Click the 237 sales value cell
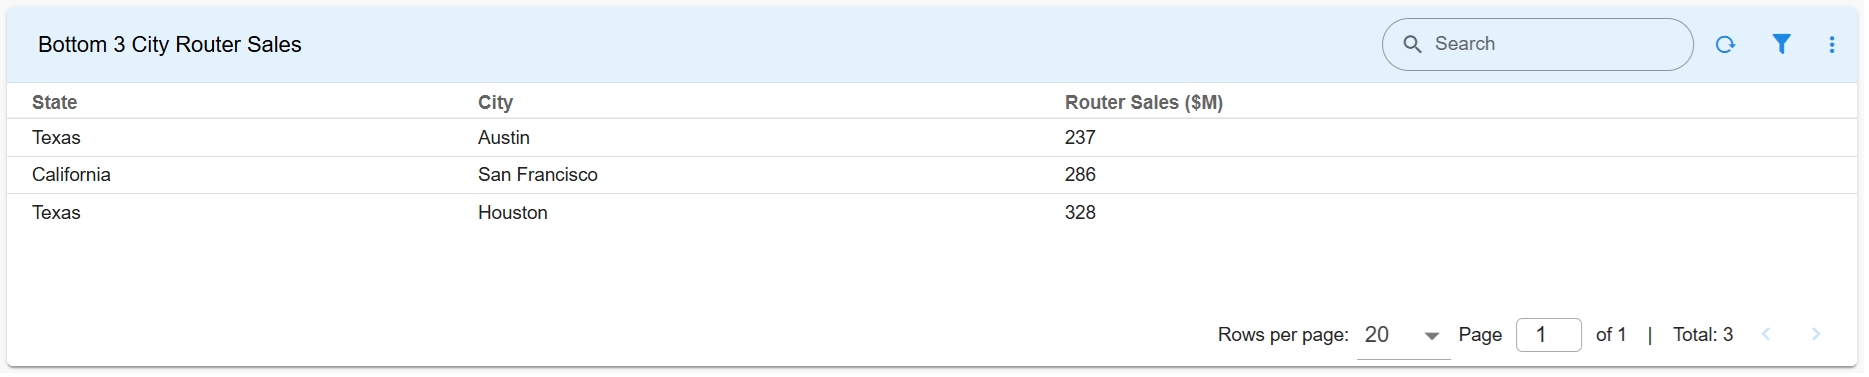This screenshot has width=1869, height=377. click(1080, 138)
